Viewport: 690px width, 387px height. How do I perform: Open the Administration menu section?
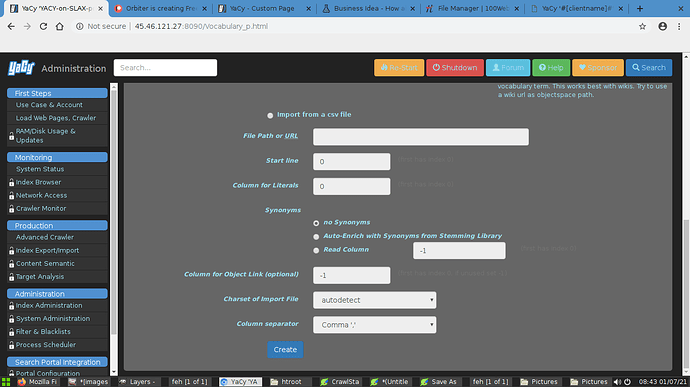57,294
